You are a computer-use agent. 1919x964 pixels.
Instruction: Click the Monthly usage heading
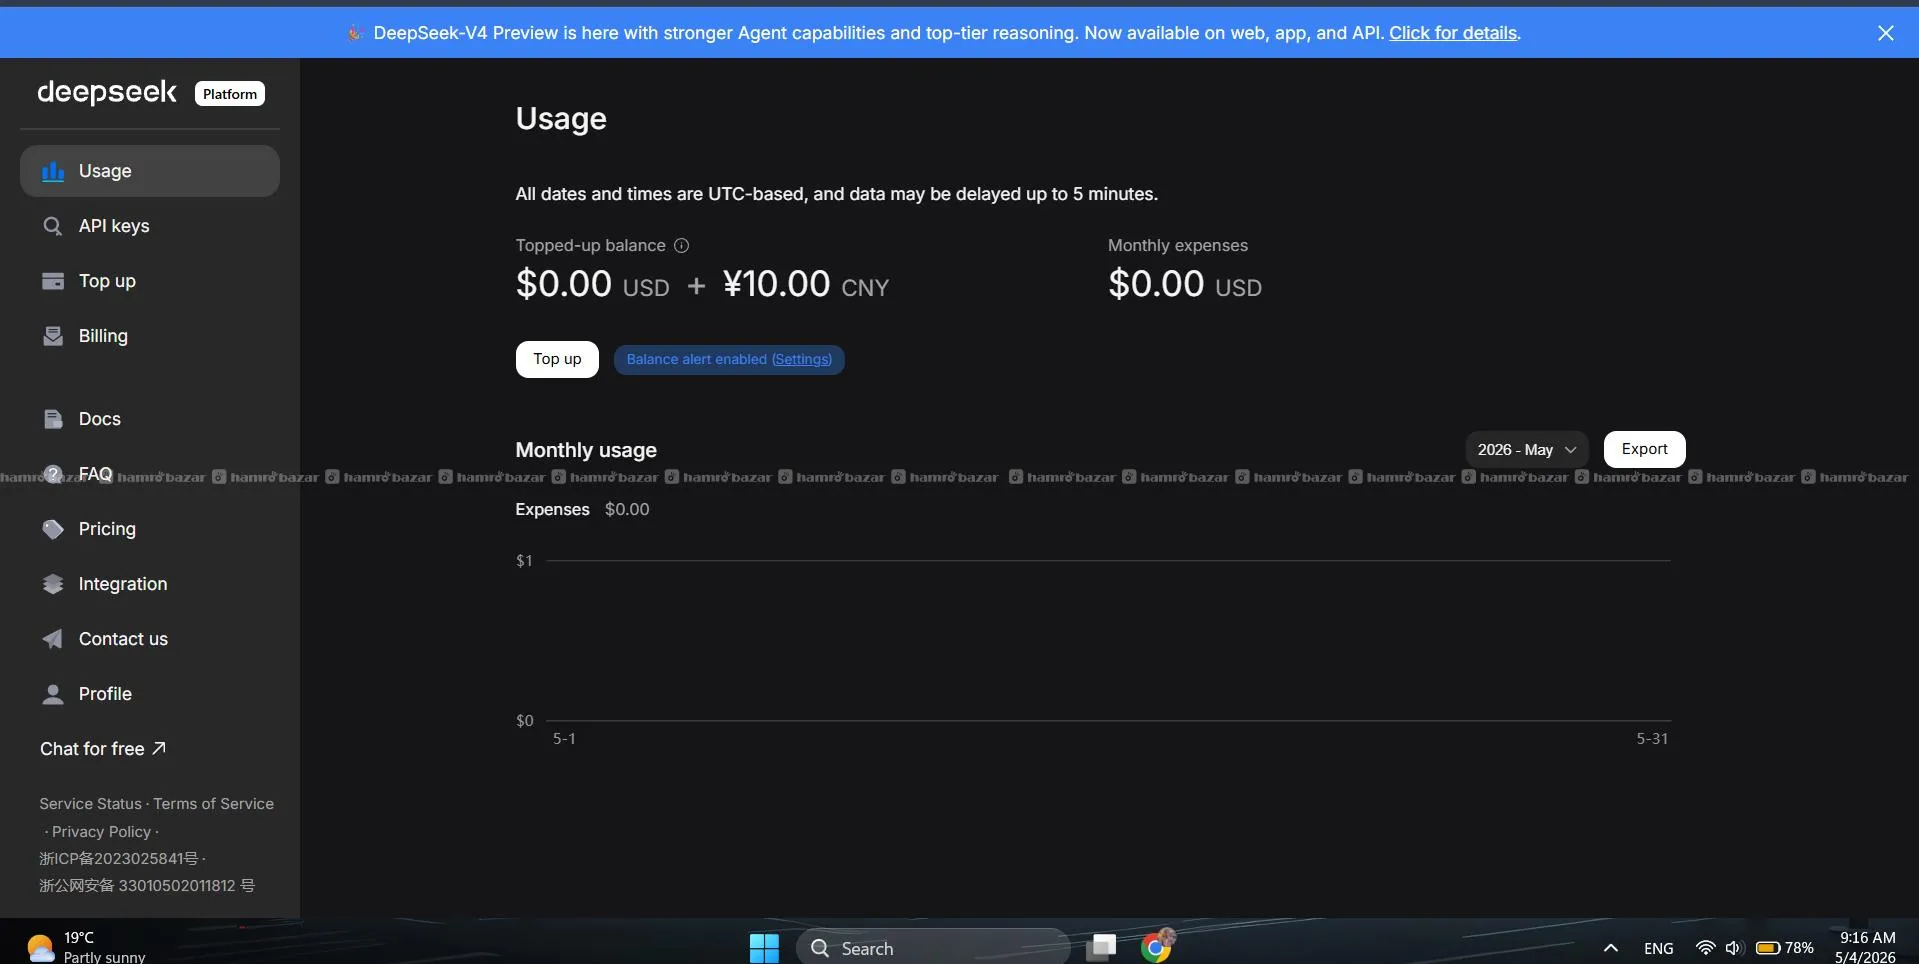pyautogui.click(x=586, y=450)
